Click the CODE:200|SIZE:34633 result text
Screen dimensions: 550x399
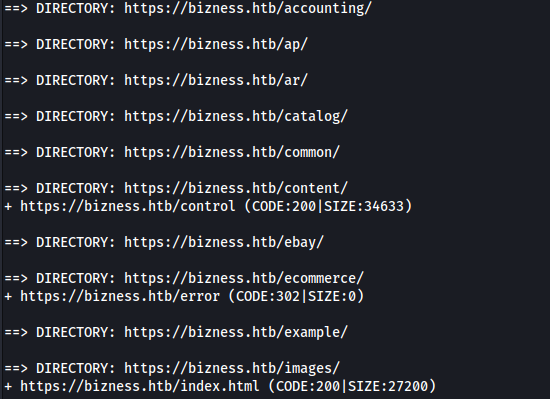[328, 206]
